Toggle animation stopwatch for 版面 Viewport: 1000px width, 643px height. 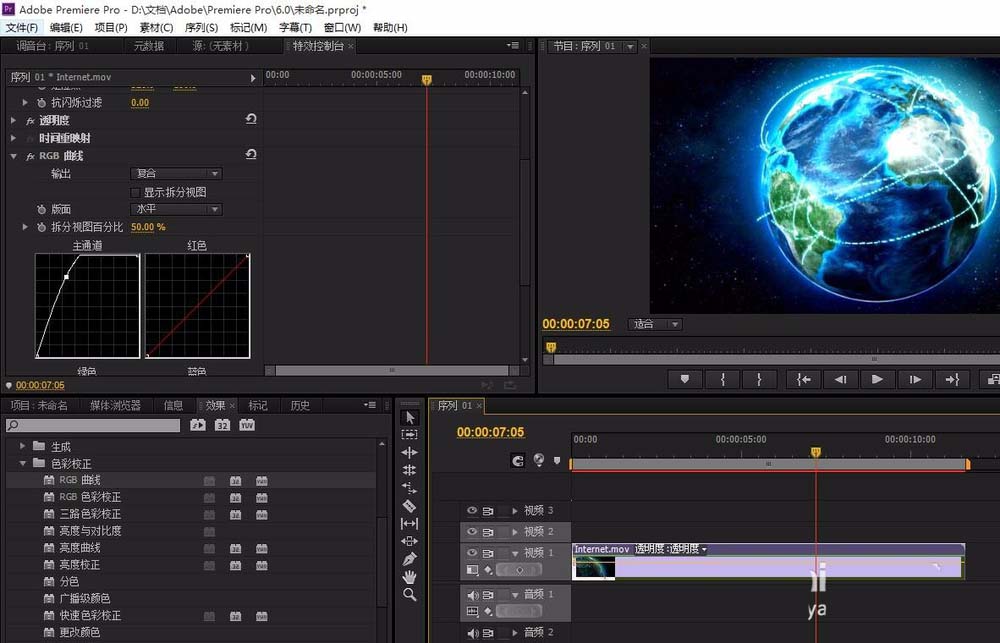click(41, 209)
